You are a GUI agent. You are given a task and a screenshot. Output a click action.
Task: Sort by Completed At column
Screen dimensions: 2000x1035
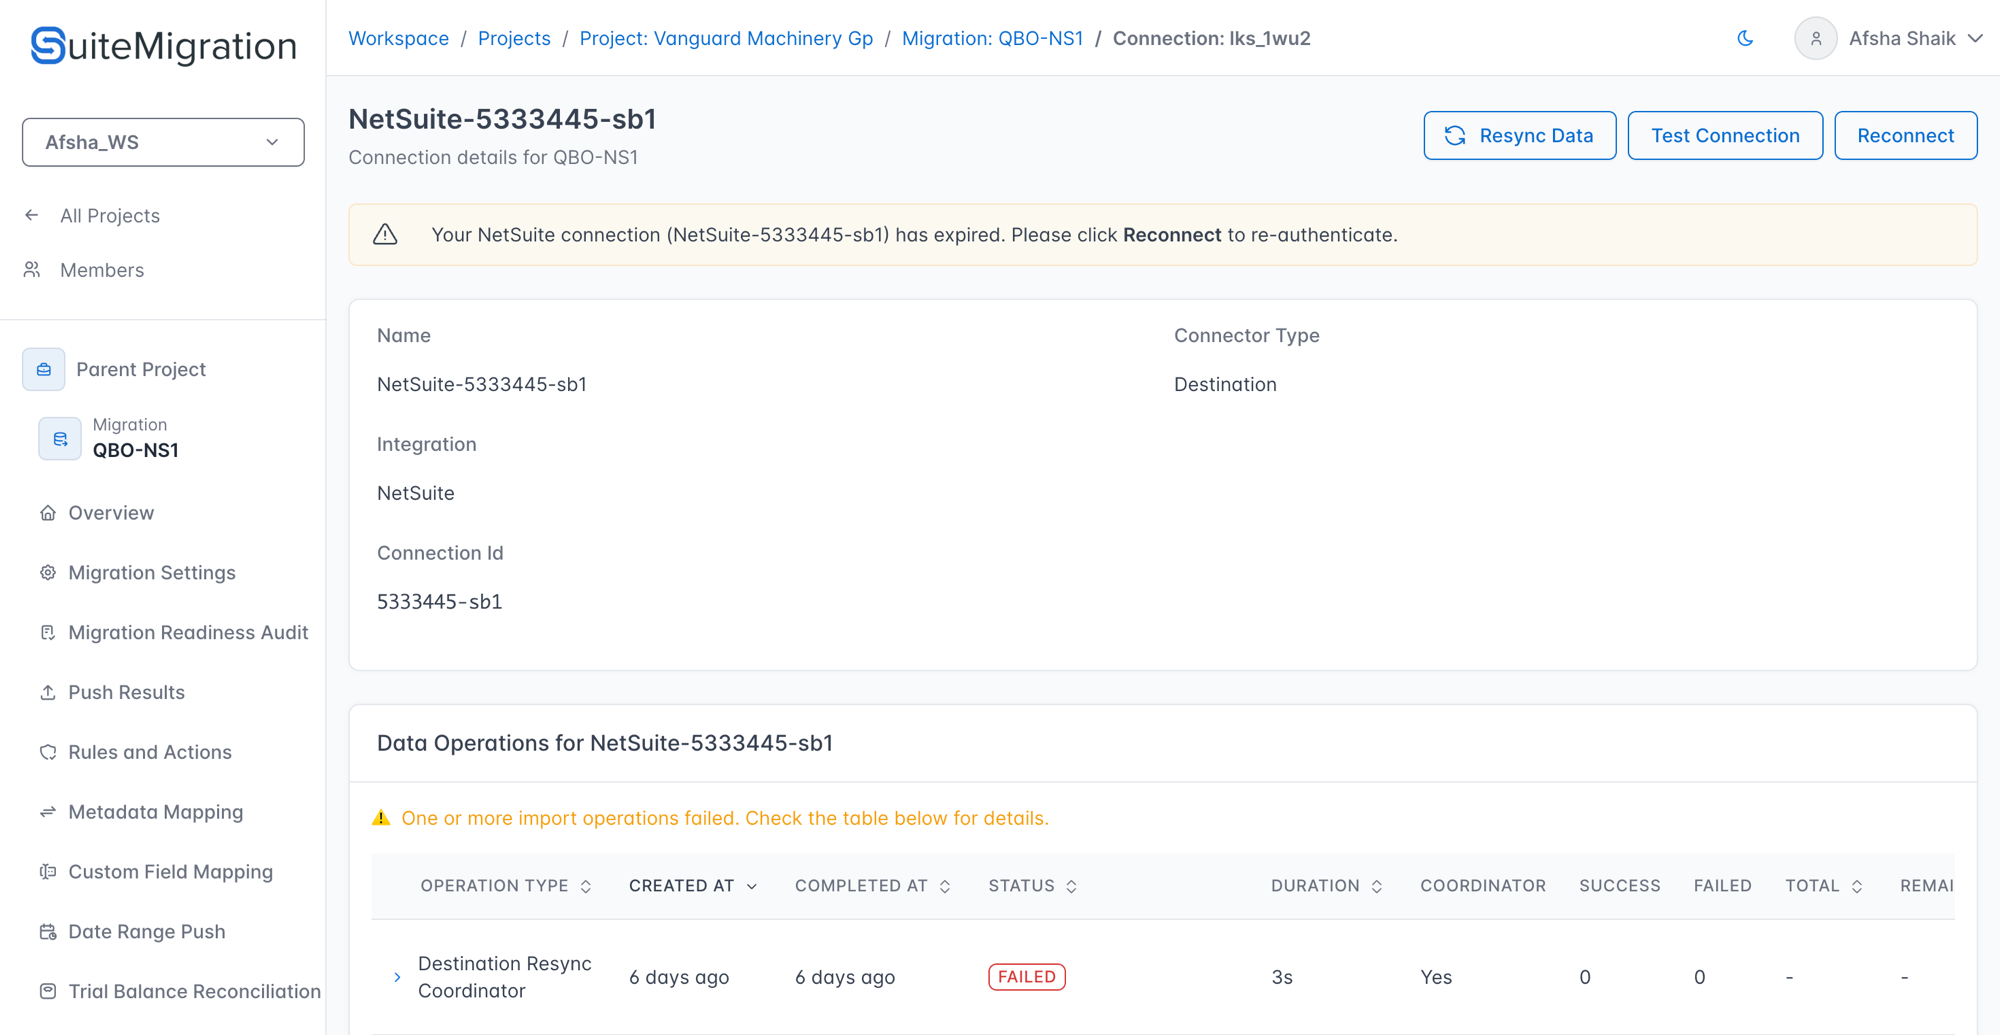tap(873, 886)
